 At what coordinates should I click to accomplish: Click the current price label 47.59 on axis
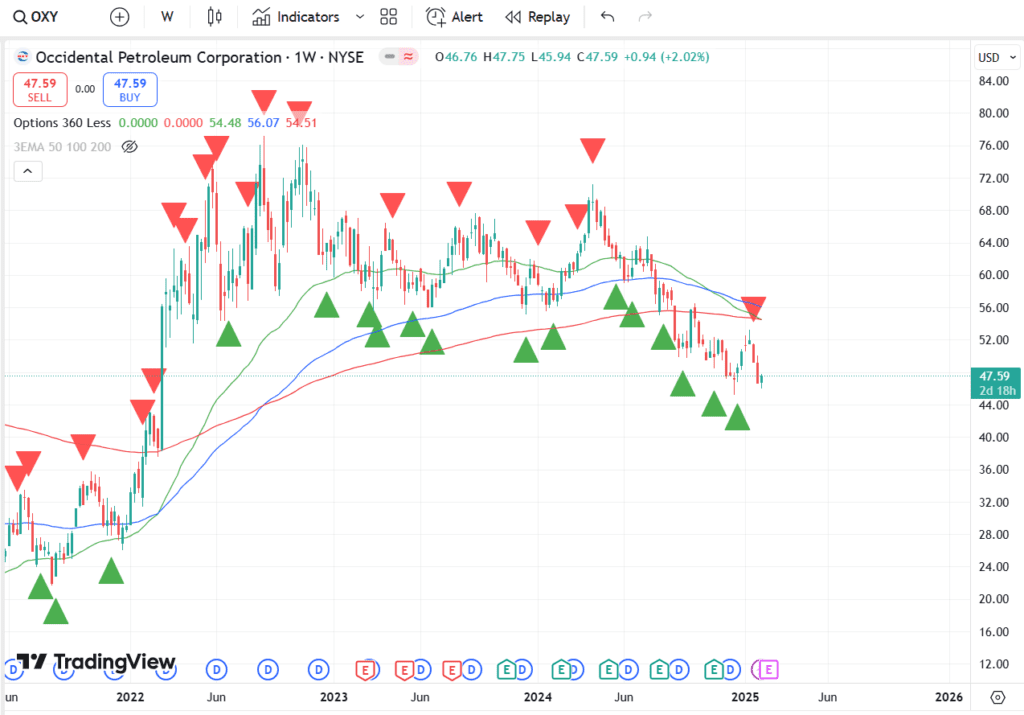[x=995, y=376]
